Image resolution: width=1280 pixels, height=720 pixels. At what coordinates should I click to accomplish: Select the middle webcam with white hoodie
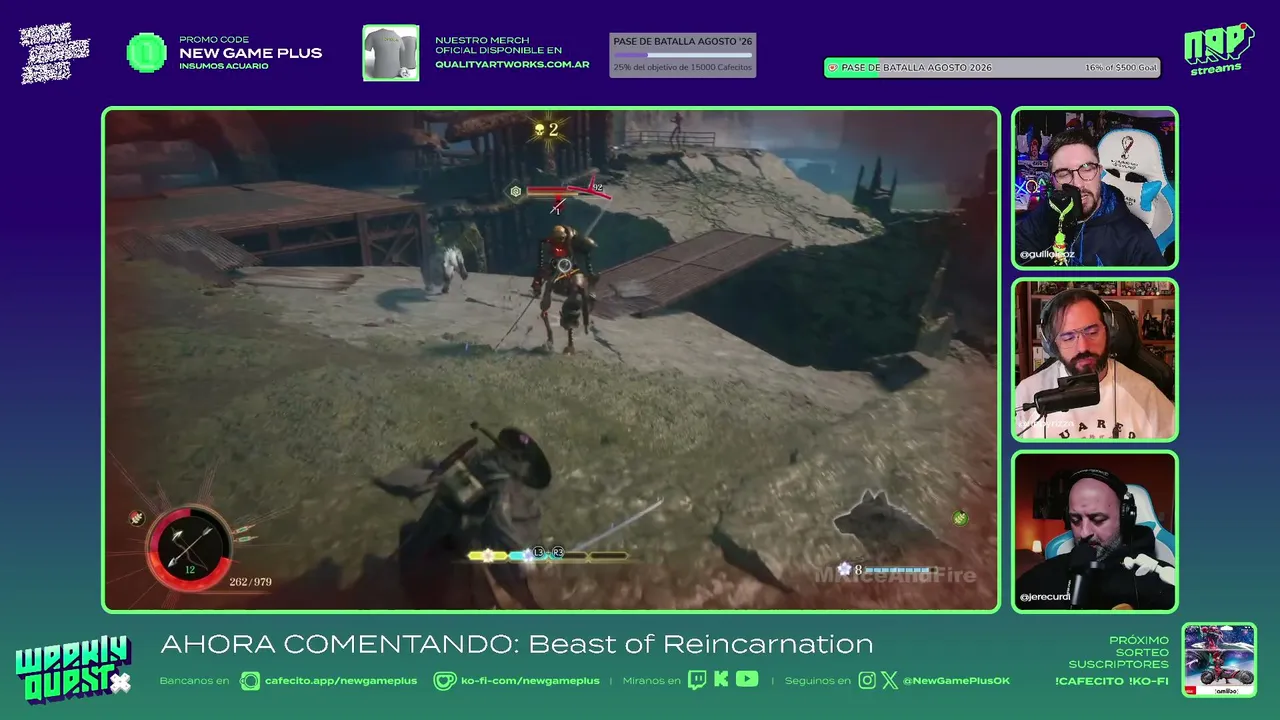coord(1095,360)
